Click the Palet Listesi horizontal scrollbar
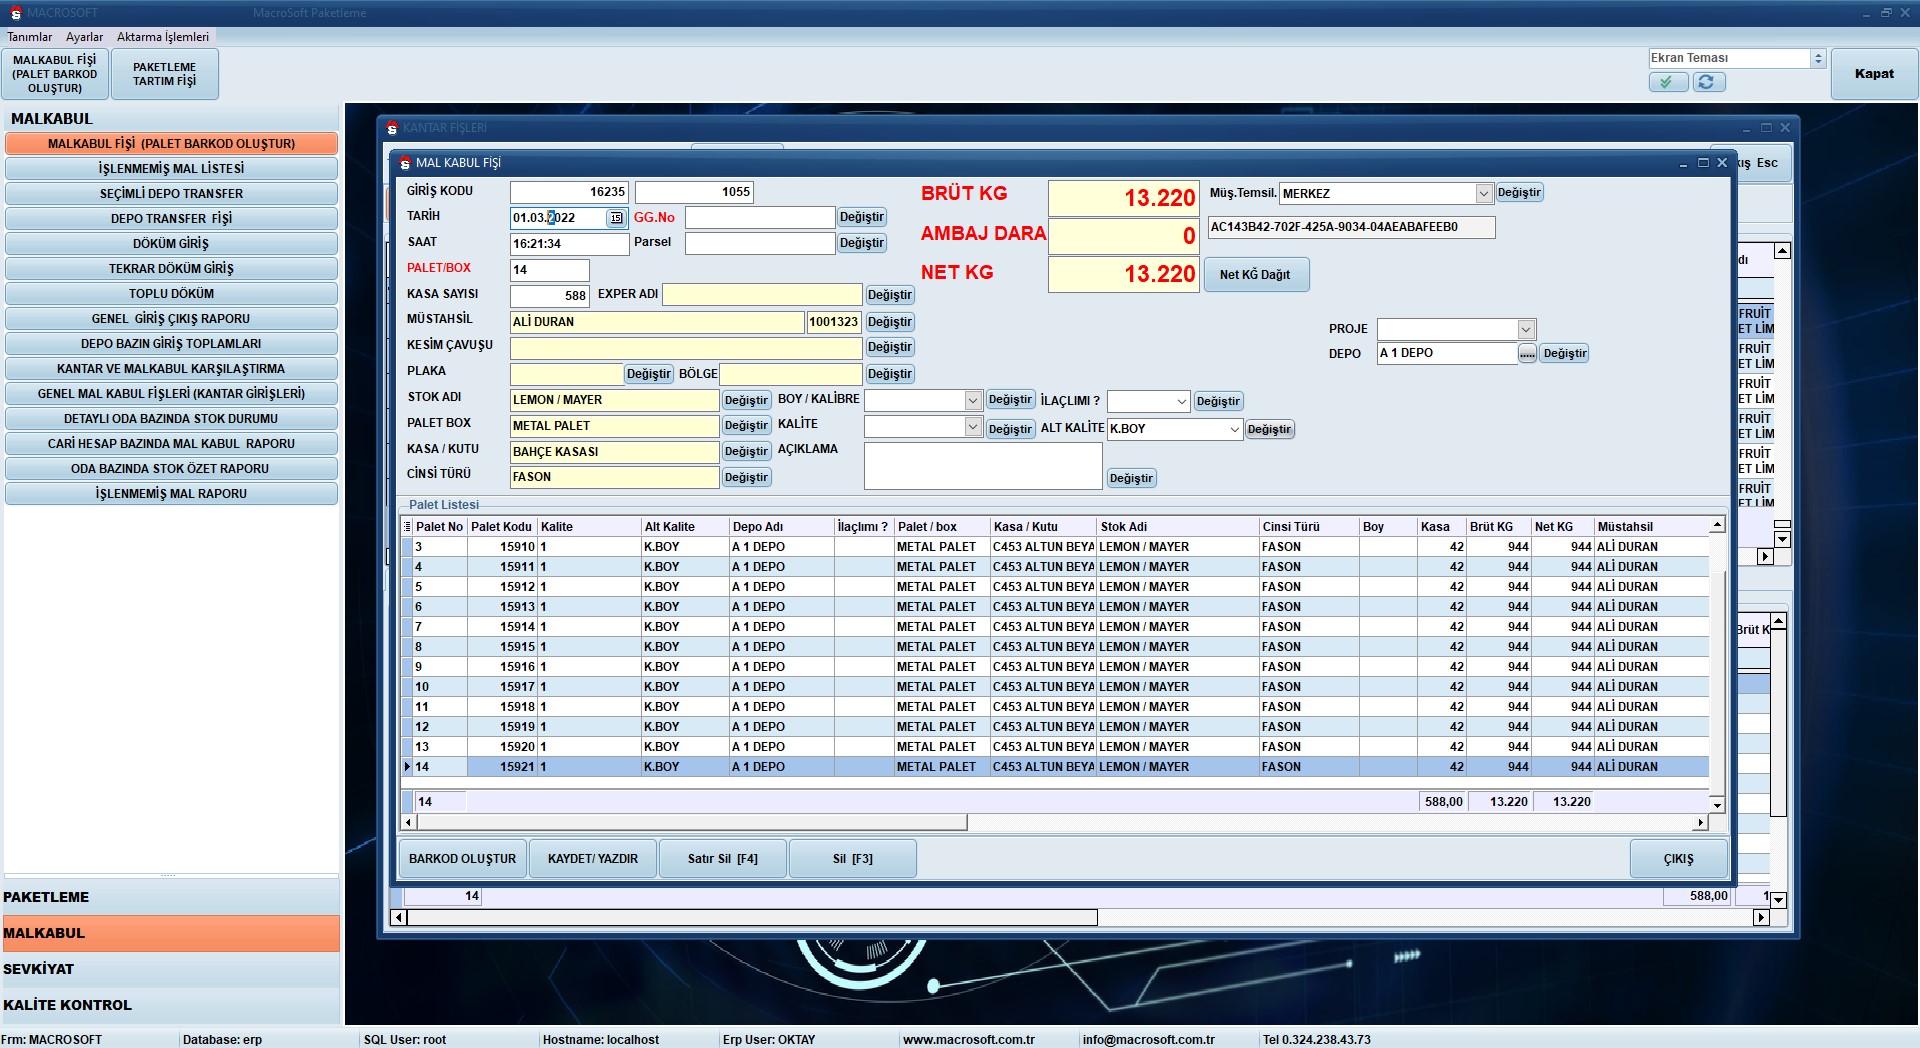Screen dimensions: 1920x1048 692,823
